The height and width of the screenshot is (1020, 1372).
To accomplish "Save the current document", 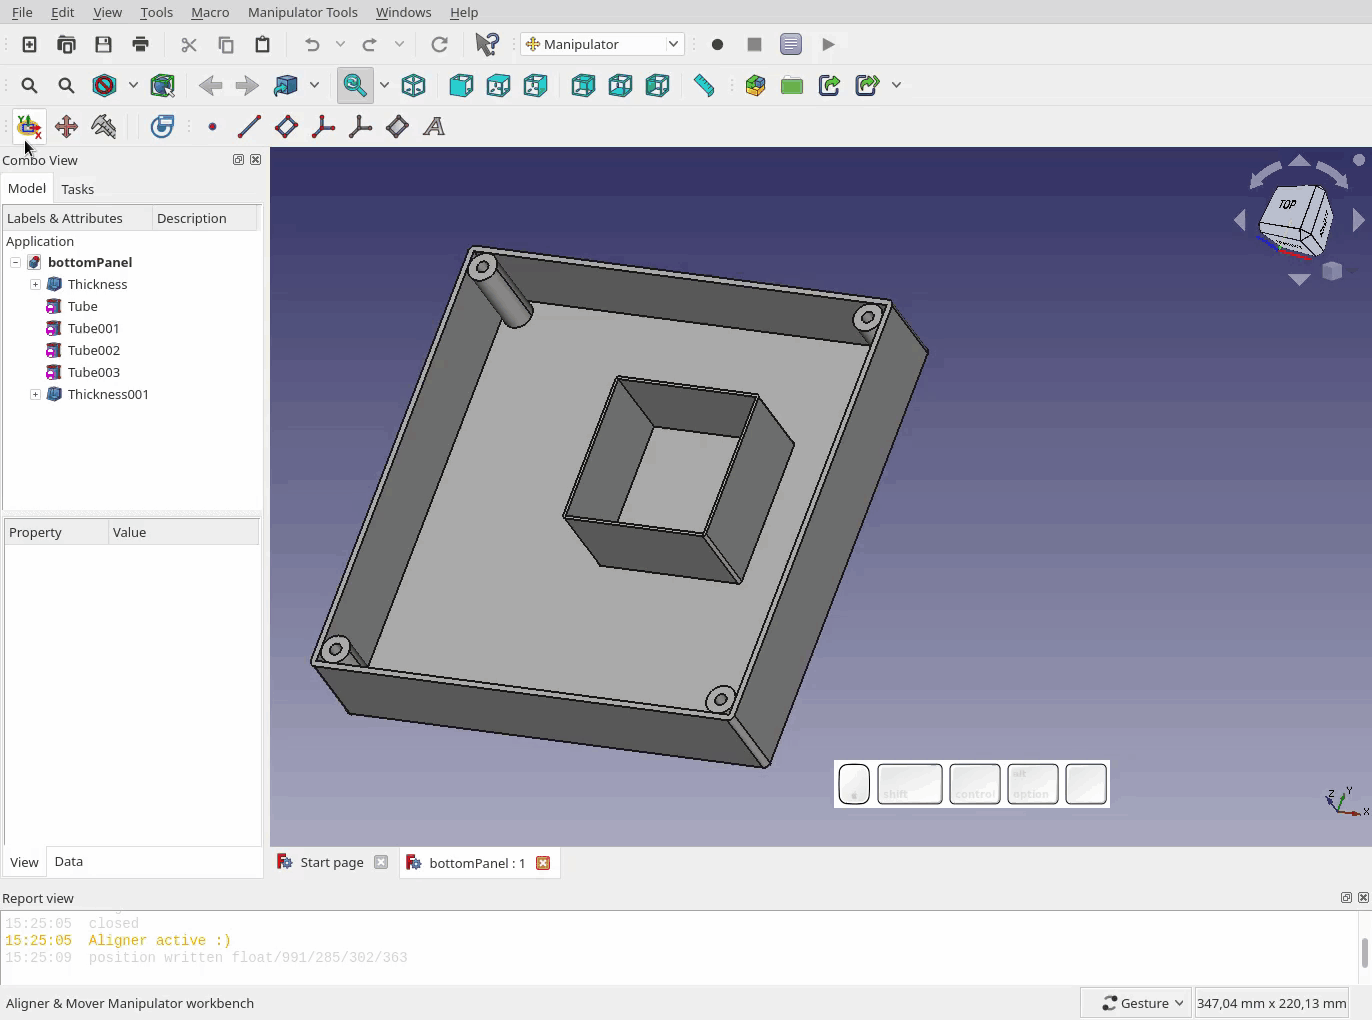I will click(x=103, y=44).
